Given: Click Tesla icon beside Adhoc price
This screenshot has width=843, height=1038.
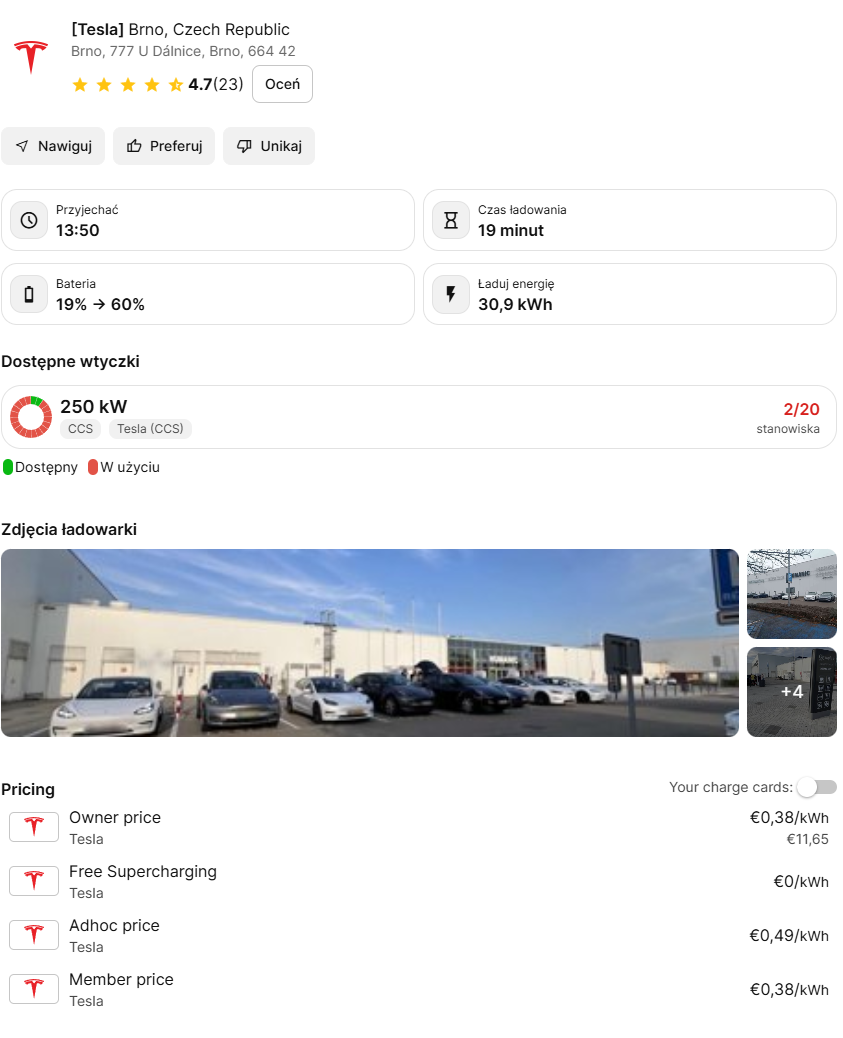Looking at the screenshot, I should click(34, 935).
